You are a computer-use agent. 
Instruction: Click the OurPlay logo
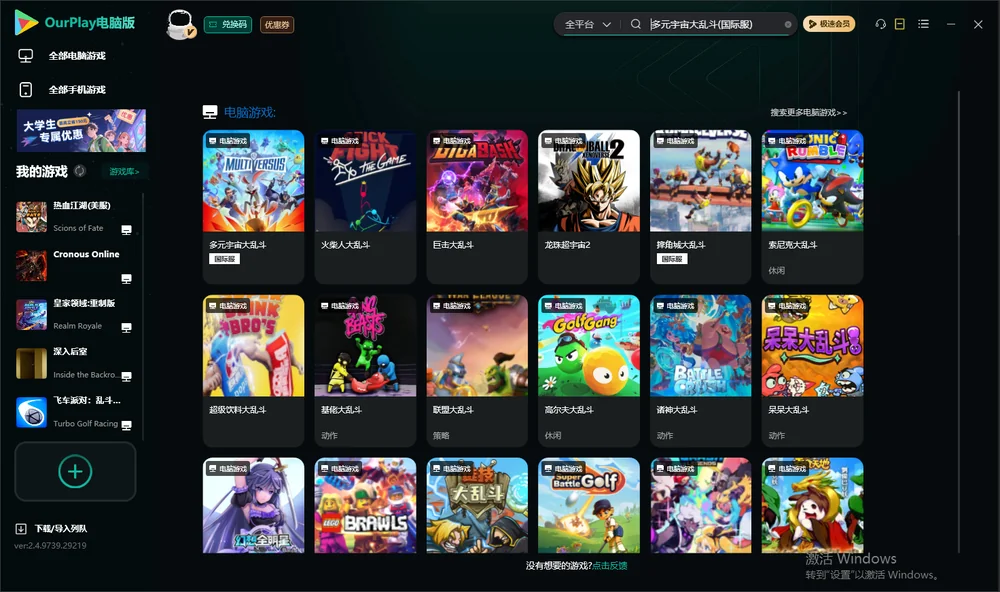pos(75,23)
